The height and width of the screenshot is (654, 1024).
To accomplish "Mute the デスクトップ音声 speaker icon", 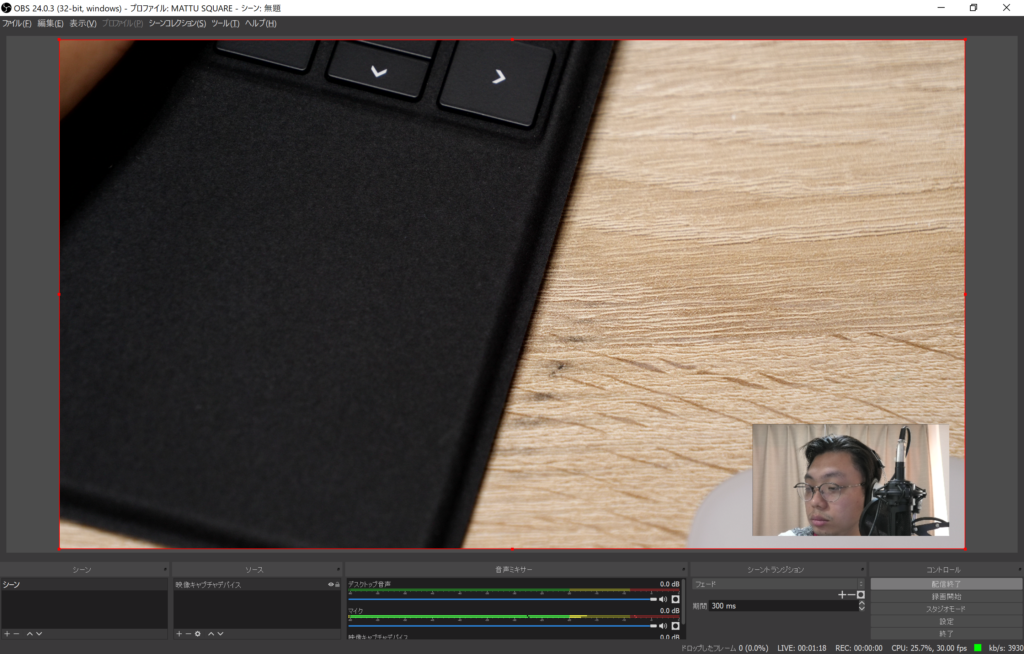I will coord(663,599).
